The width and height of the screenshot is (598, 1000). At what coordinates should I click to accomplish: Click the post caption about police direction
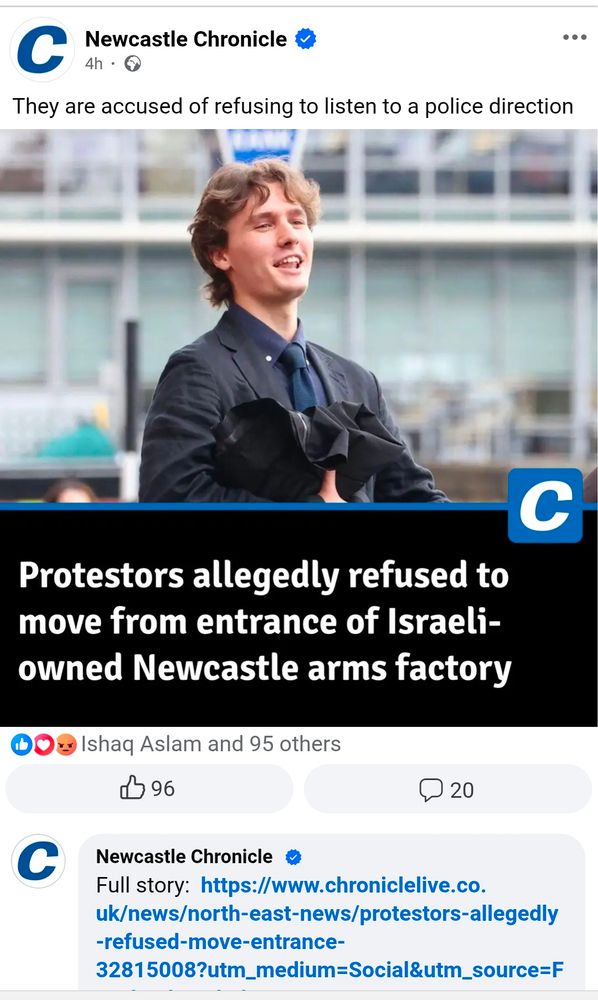point(293,106)
